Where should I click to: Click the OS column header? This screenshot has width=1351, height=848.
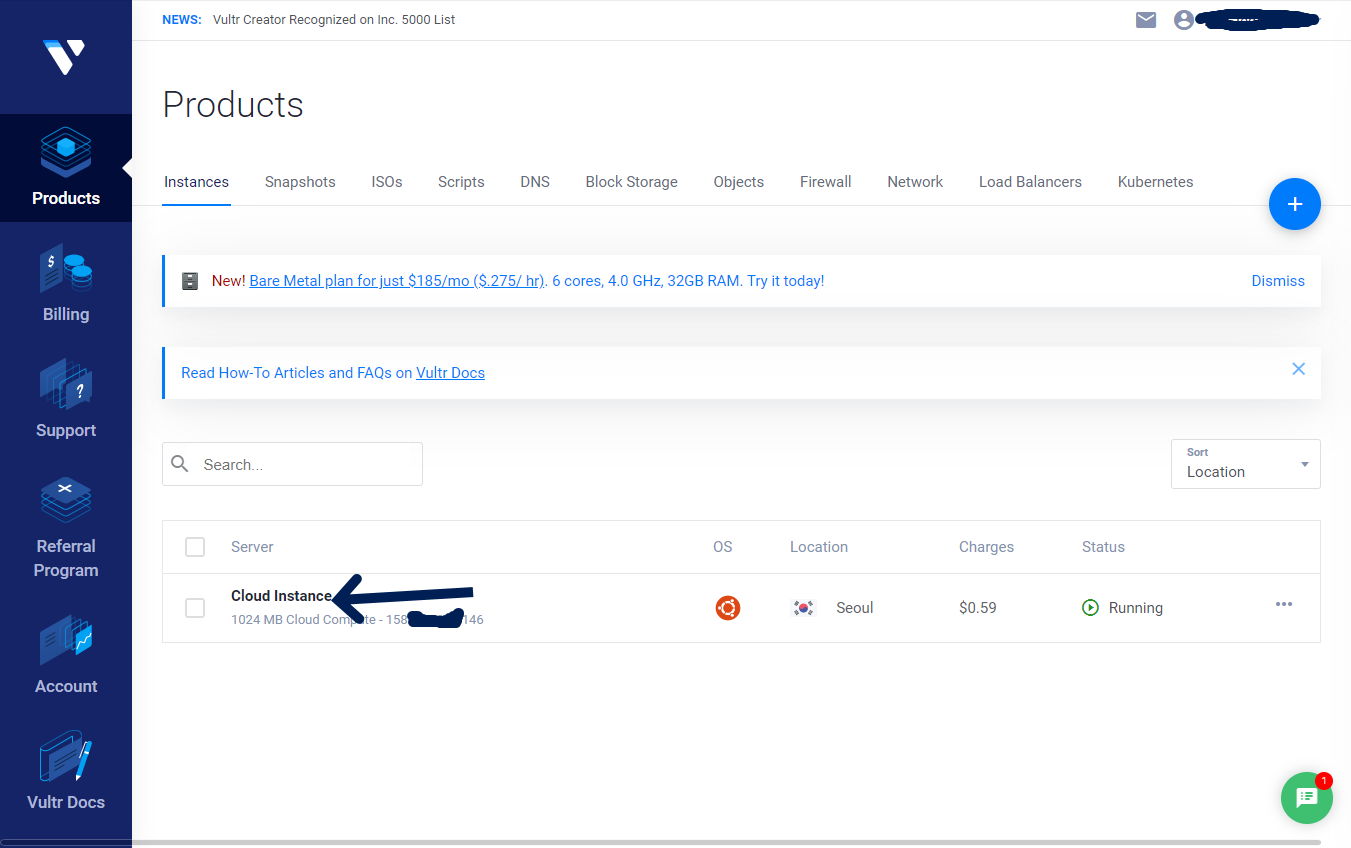click(723, 547)
